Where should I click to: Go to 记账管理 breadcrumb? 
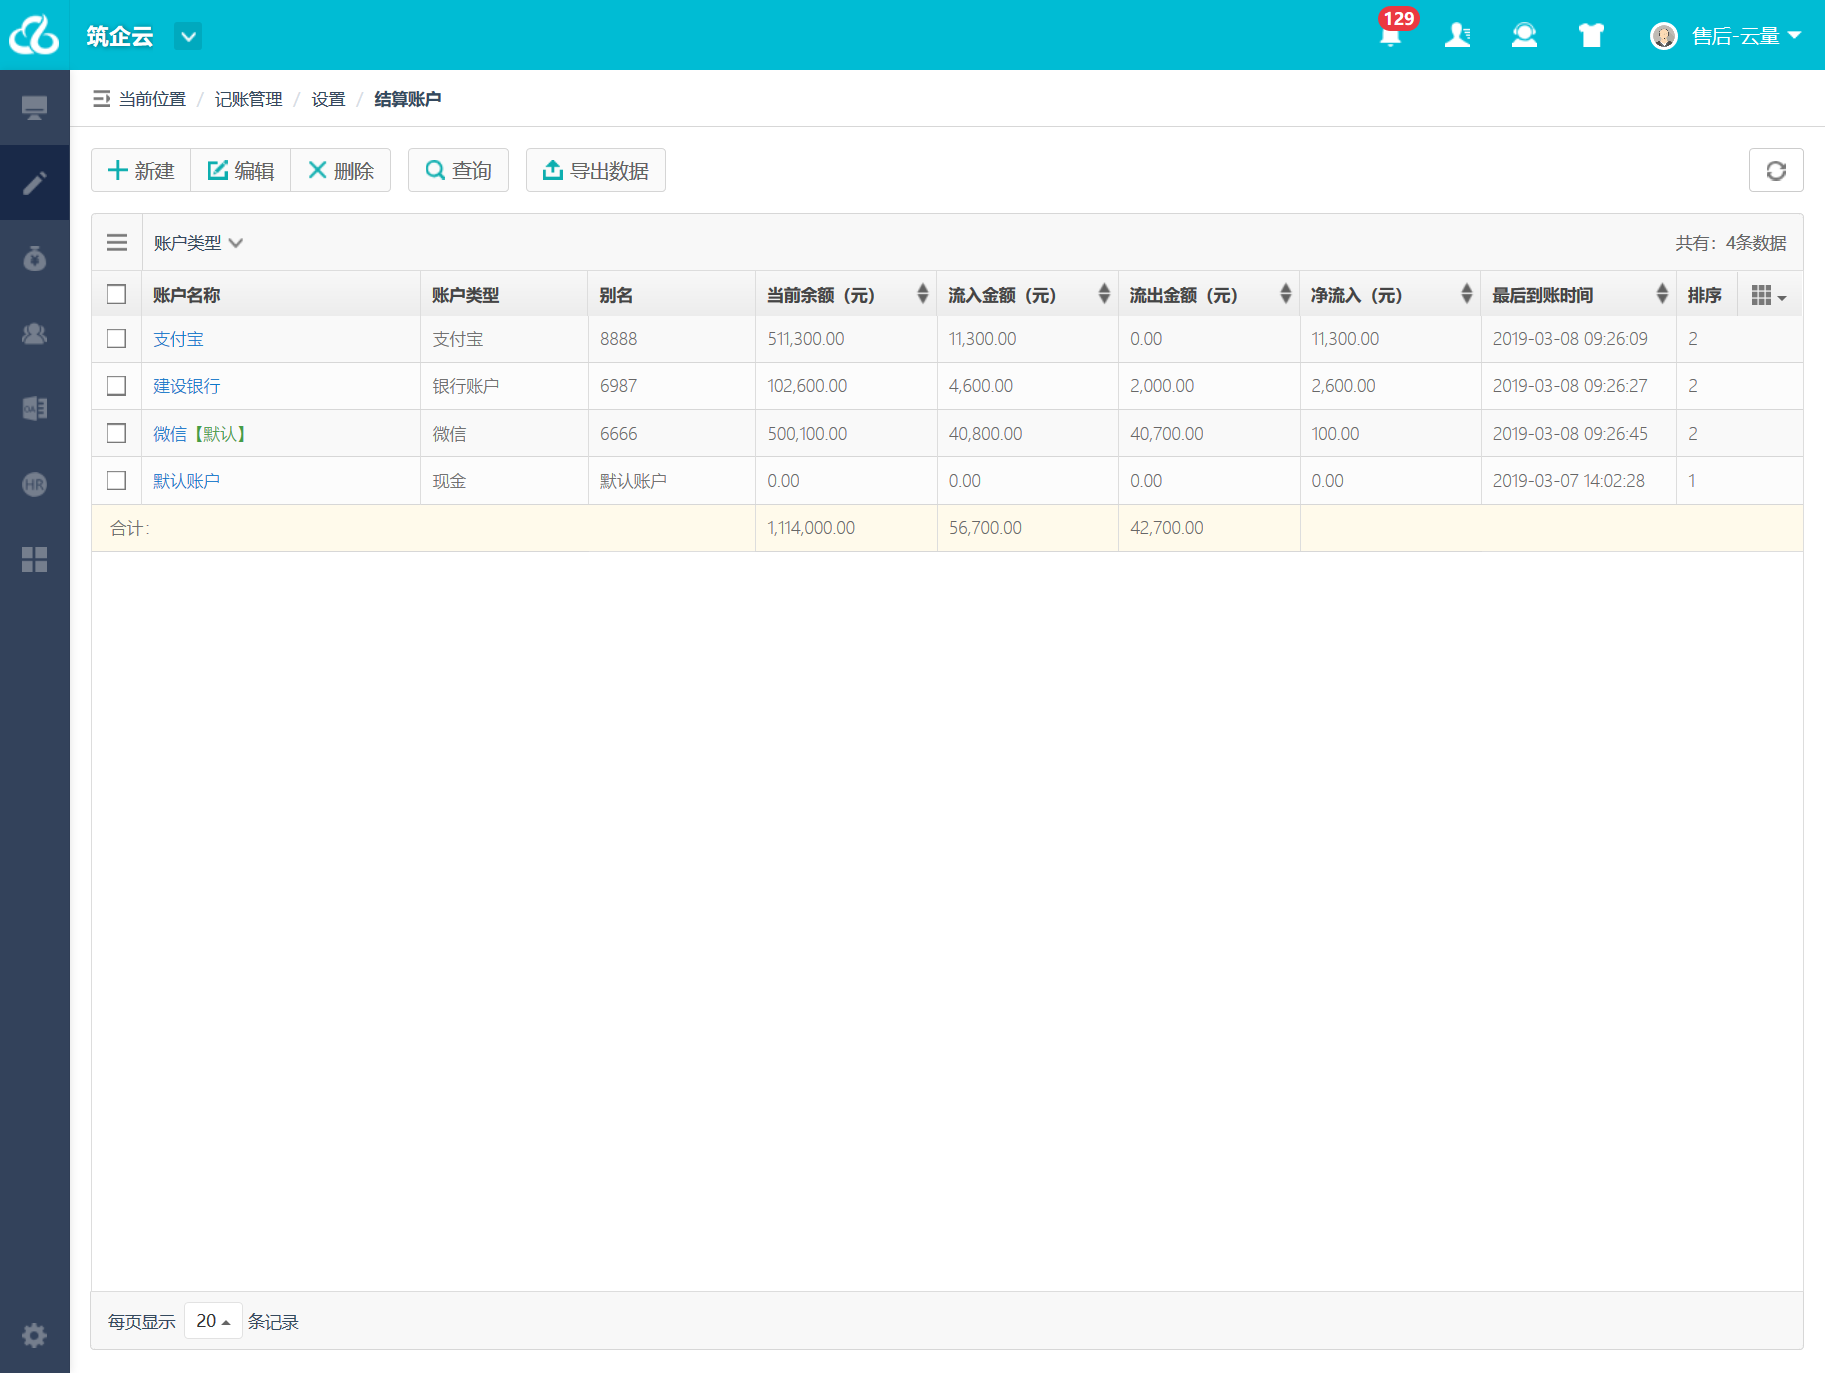click(249, 99)
